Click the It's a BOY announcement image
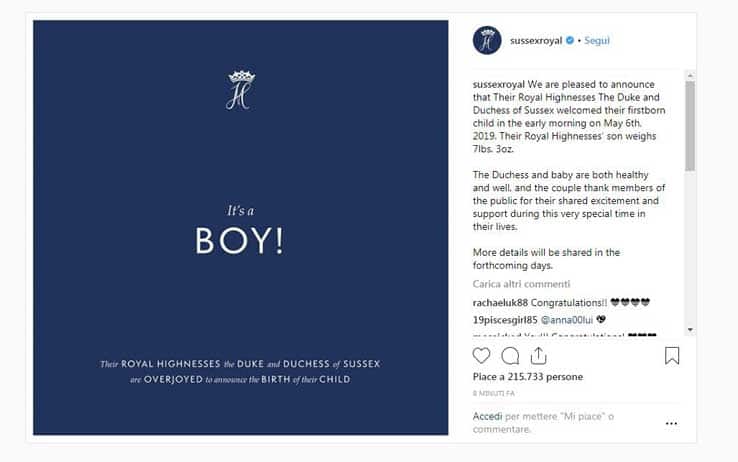The image size is (738, 462). click(x=241, y=227)
